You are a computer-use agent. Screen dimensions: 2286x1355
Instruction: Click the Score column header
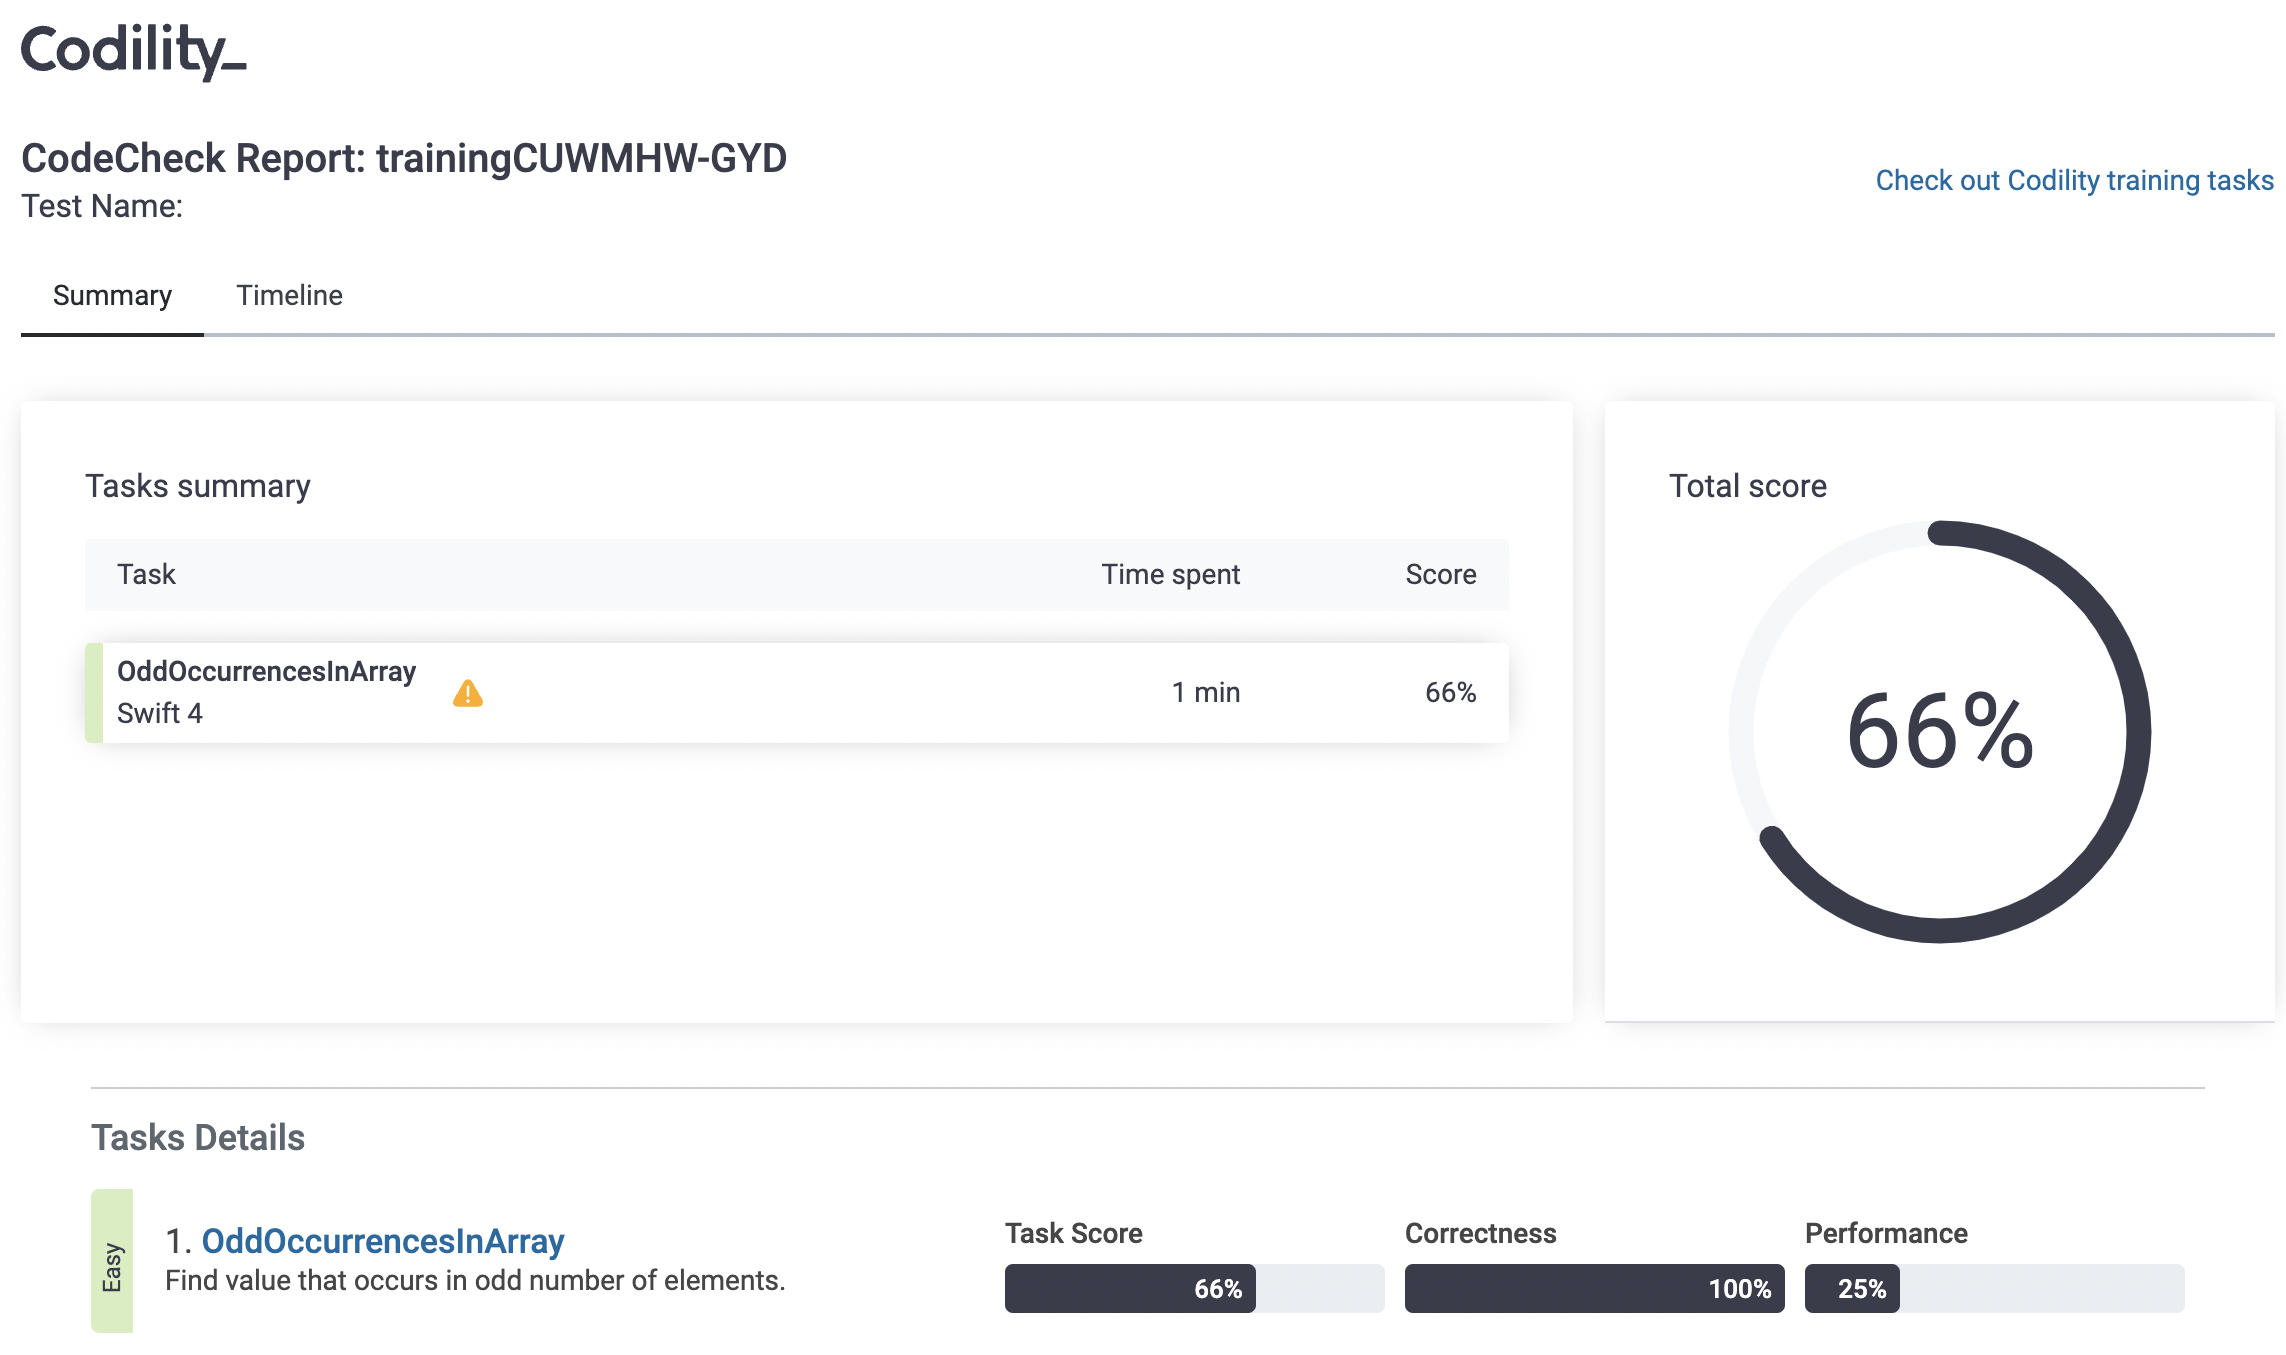click(x=1440, y=575)
